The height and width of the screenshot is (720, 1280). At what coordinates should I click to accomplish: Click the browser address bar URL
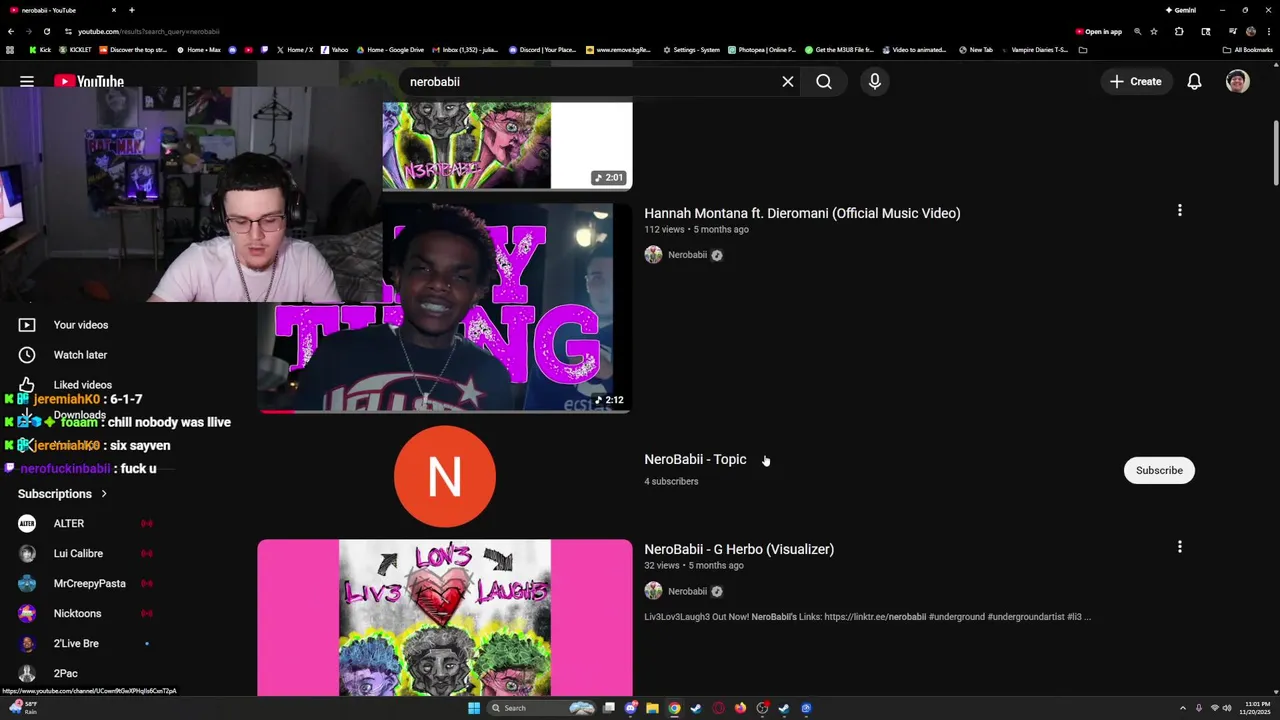point(148,31)
